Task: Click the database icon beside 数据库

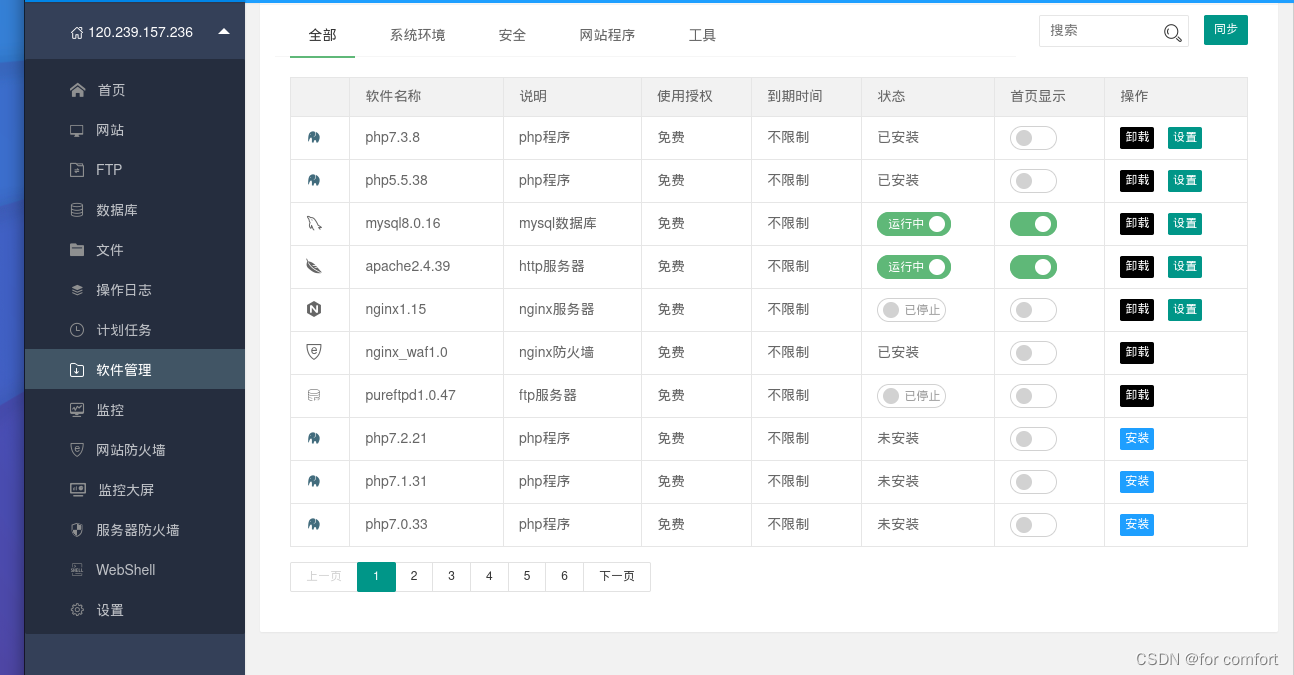Action: 77,210
